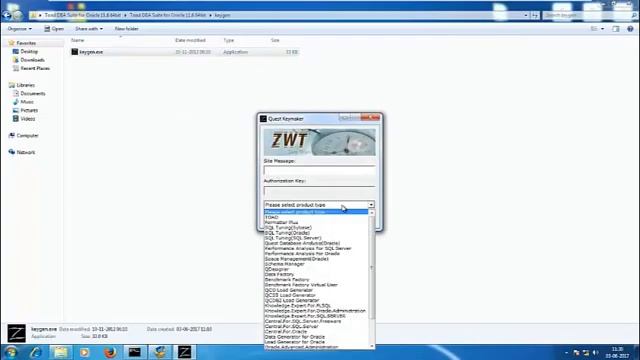Sort by Name column header
This screenshot has width=640, height=360.
pyautogui.click(x=78, y=40)
